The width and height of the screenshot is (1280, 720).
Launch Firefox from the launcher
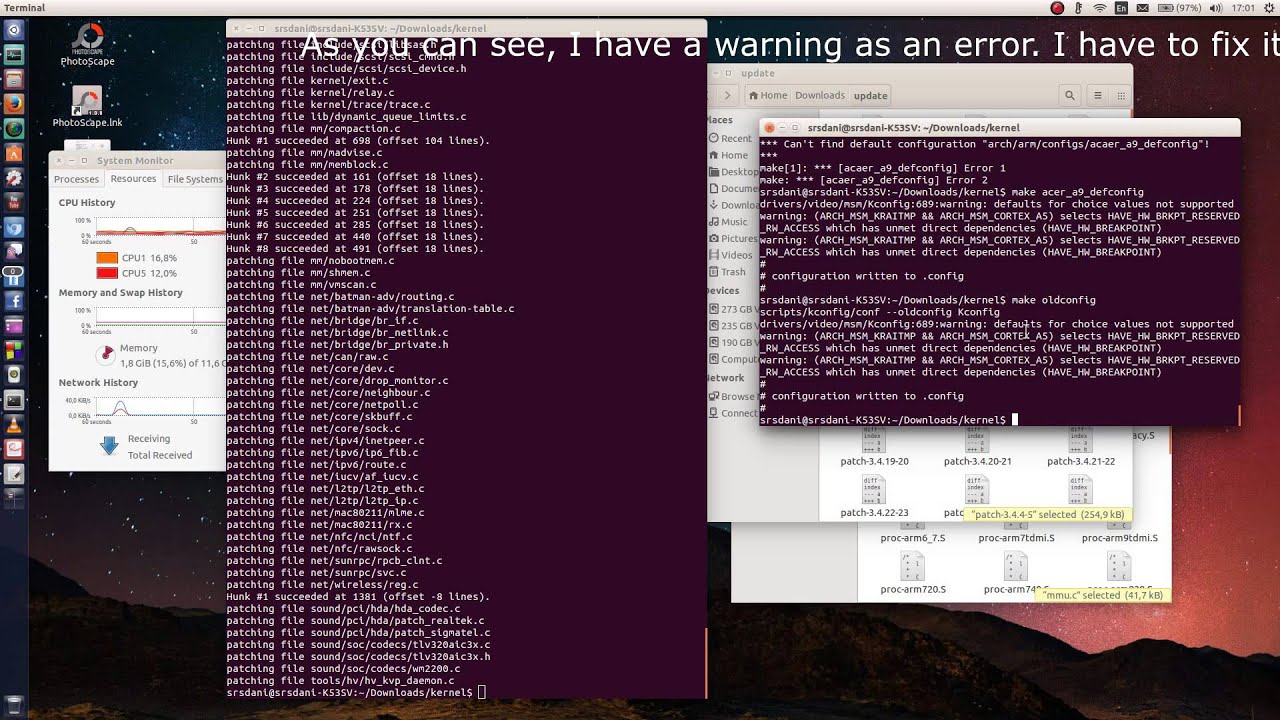coord(14,104)
